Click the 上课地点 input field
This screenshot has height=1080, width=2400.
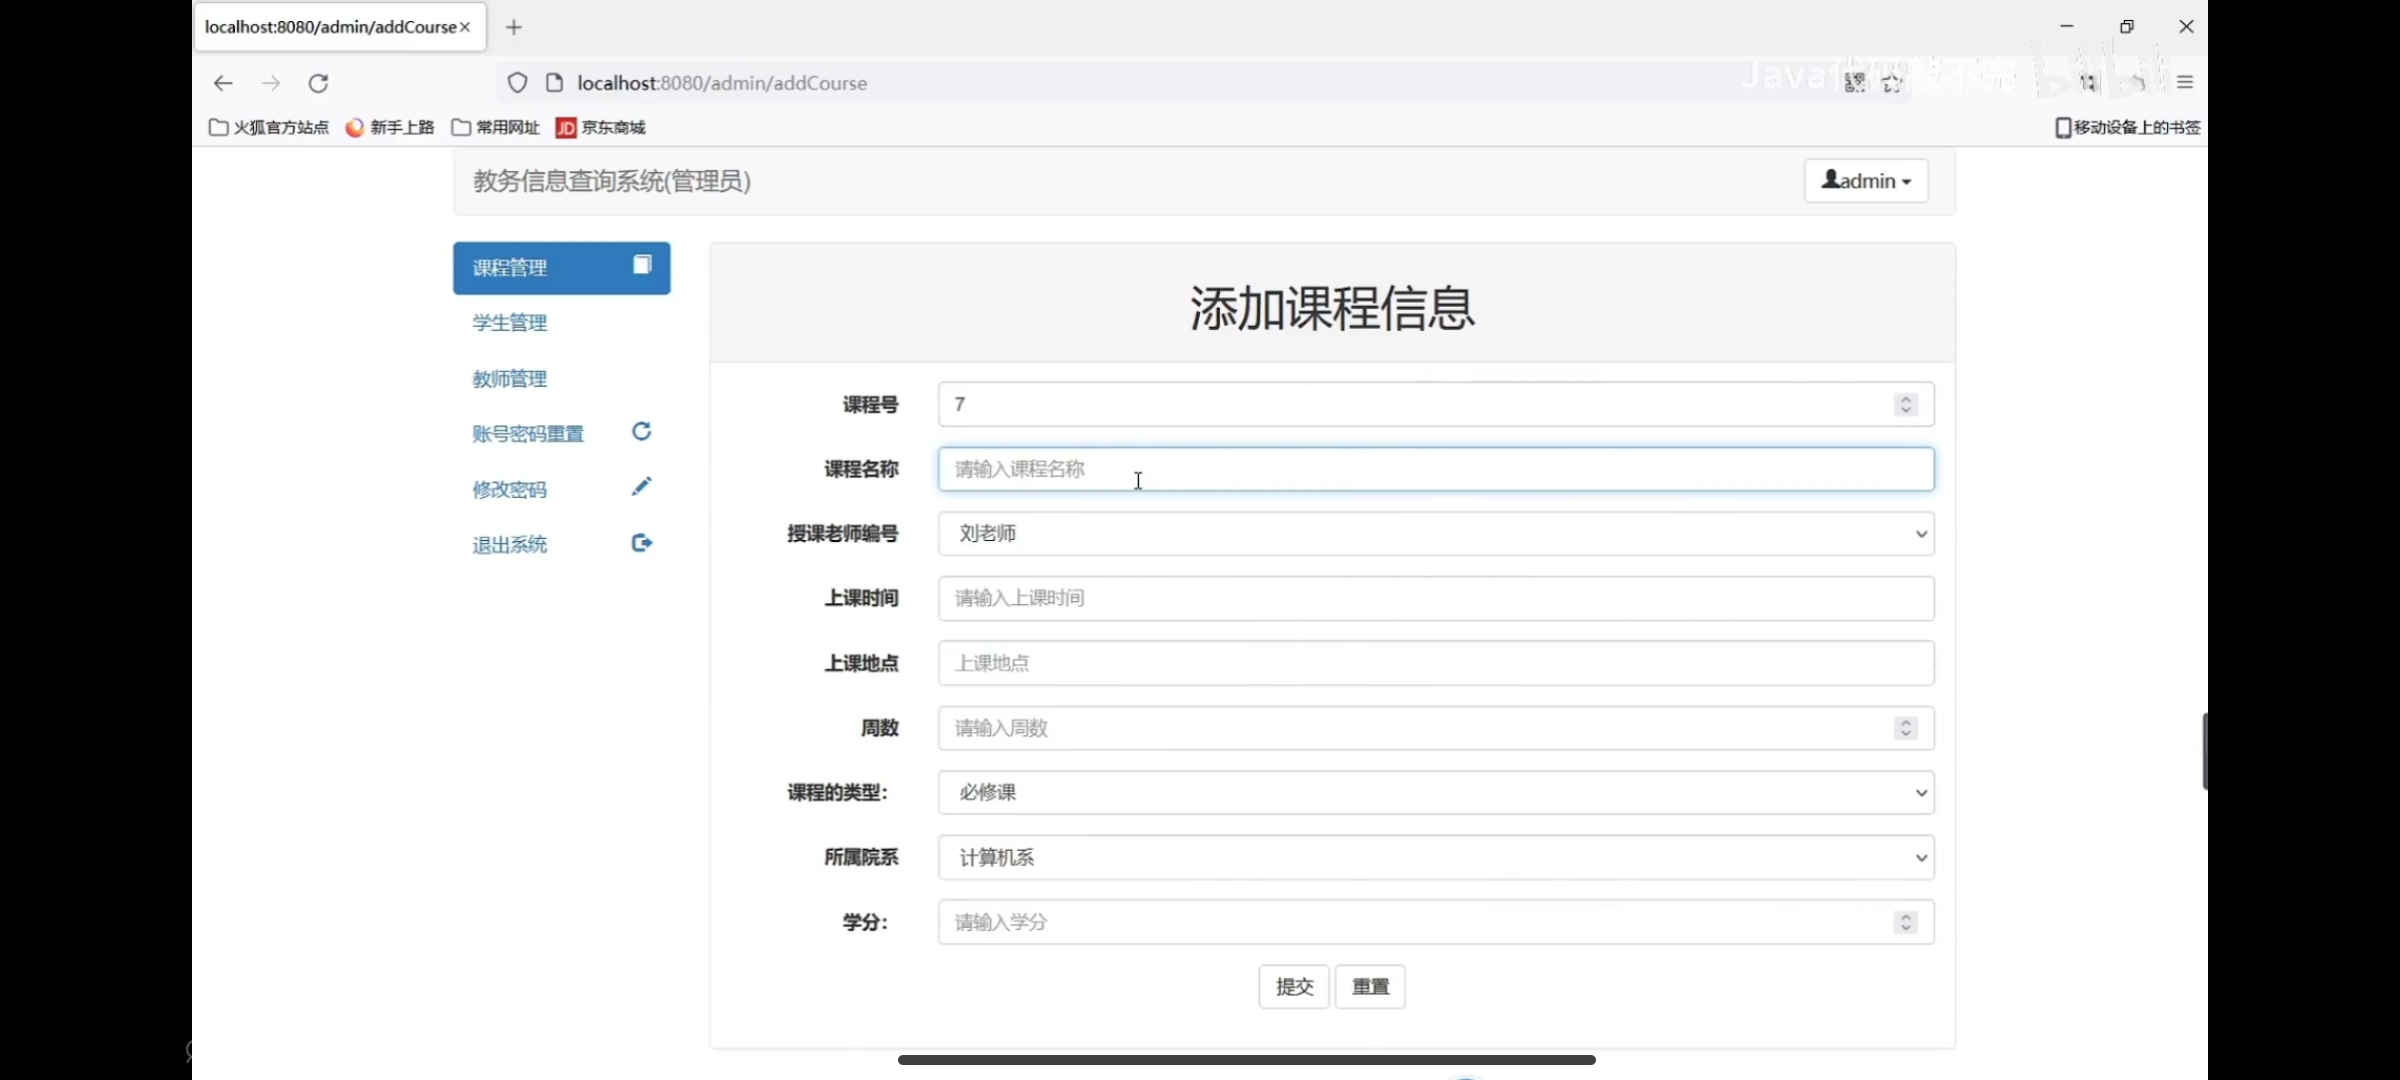(1436, 663)
